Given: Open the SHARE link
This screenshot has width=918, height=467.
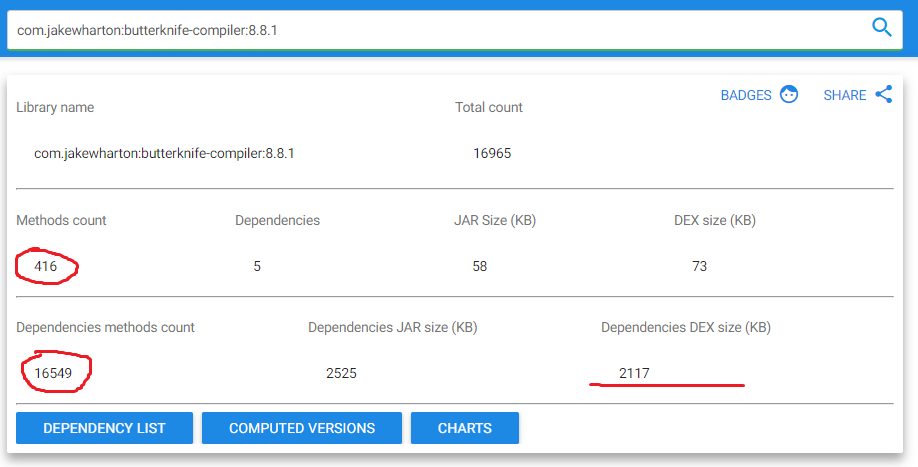Looking at the screenshot, I should pyautogui.click(x=844, y=95).
